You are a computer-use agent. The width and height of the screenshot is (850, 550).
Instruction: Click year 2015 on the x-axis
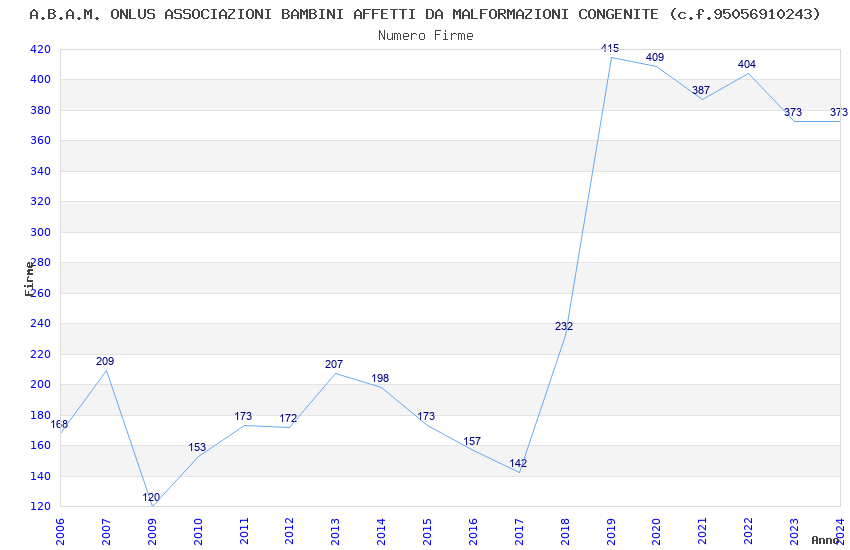427,532
